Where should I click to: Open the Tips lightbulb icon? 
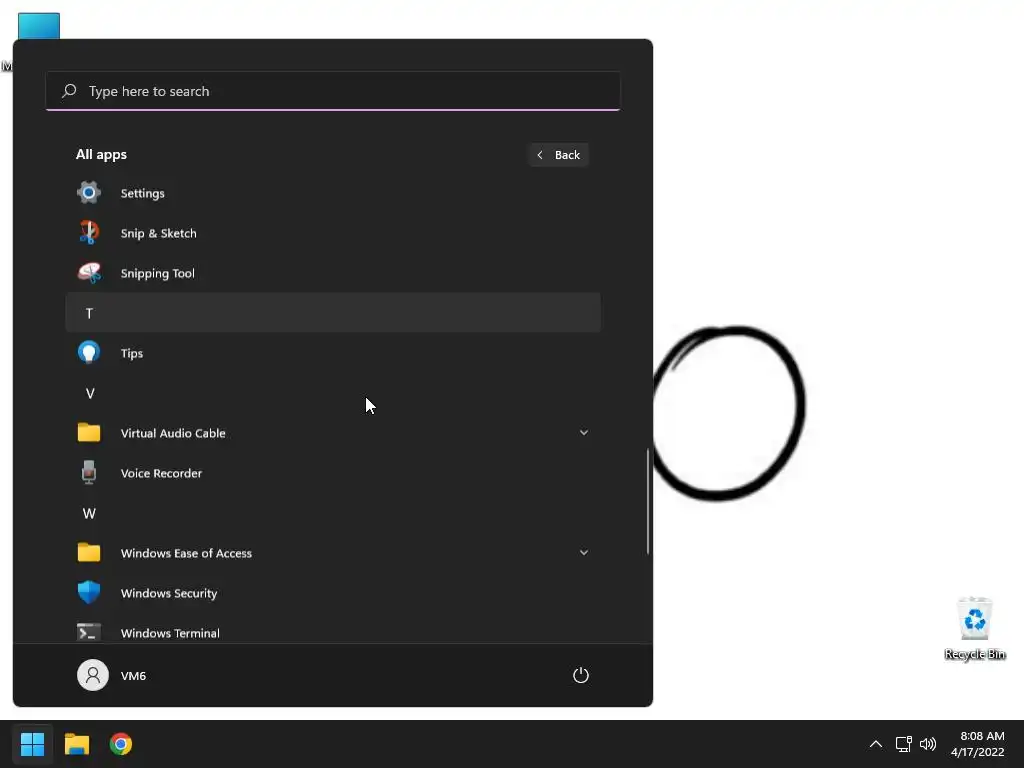pos(89,353)
